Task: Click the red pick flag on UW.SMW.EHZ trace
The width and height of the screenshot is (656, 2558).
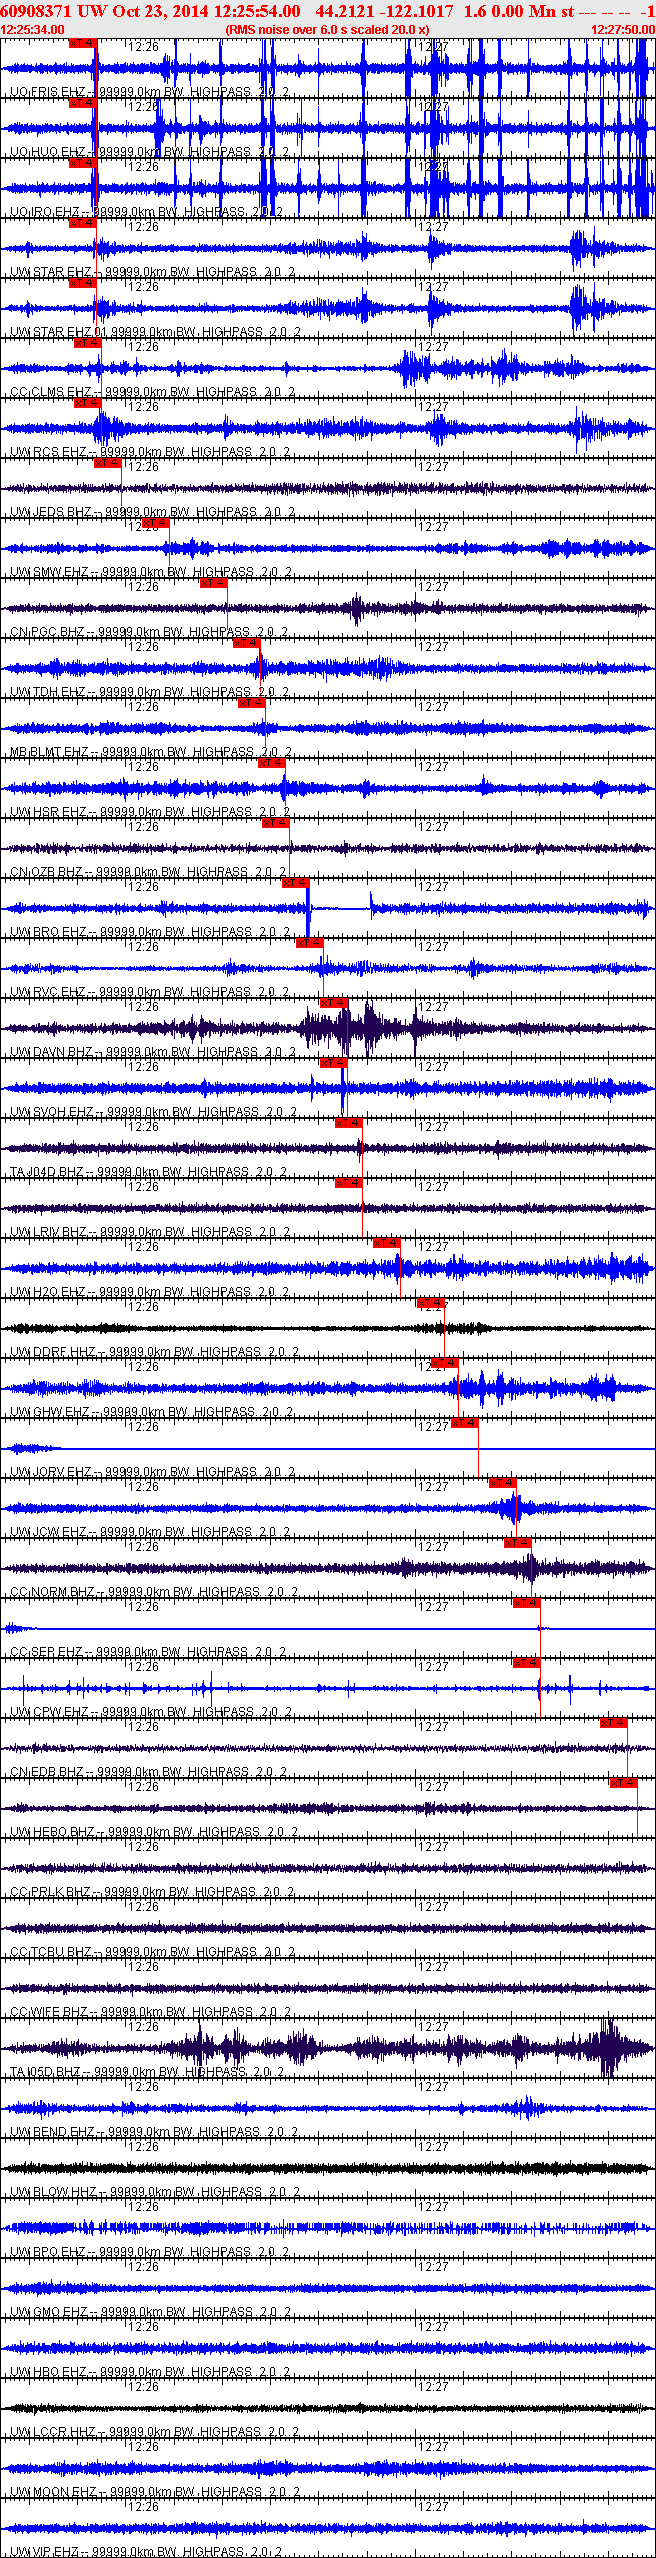Action: point(155,523)
